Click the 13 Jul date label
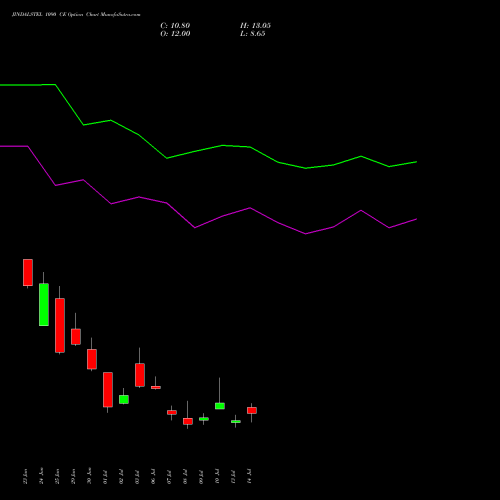The height and width of the screenshot is (500, 500). click(233, 477)
